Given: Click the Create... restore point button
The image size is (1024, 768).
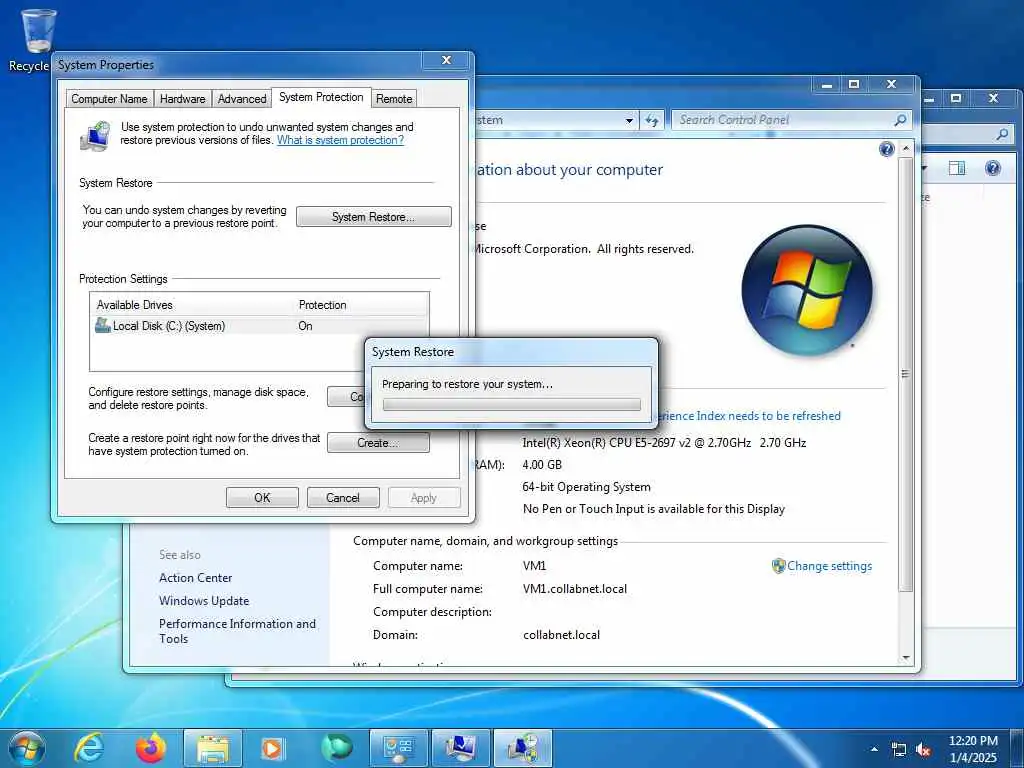Looking at the screenshot, I should 378,443.
